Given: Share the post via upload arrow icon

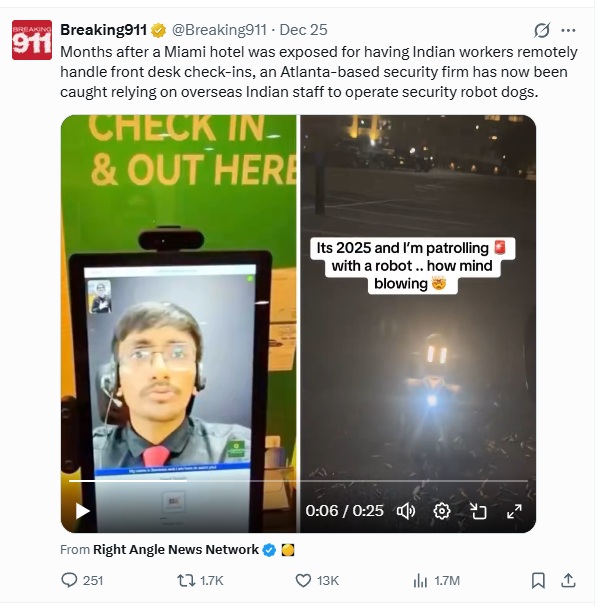Looking at the screenshot, I should (568, 580).
